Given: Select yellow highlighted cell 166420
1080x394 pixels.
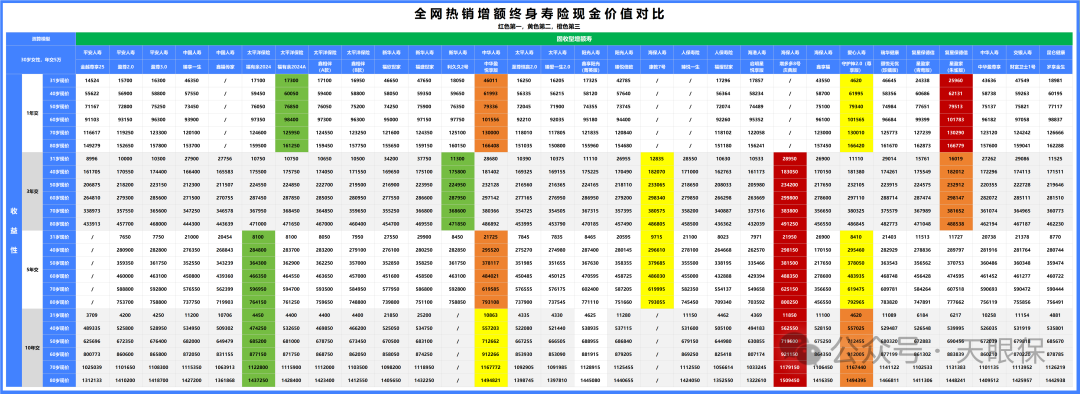Looking at the screenshot, I should tap(858, 145).
